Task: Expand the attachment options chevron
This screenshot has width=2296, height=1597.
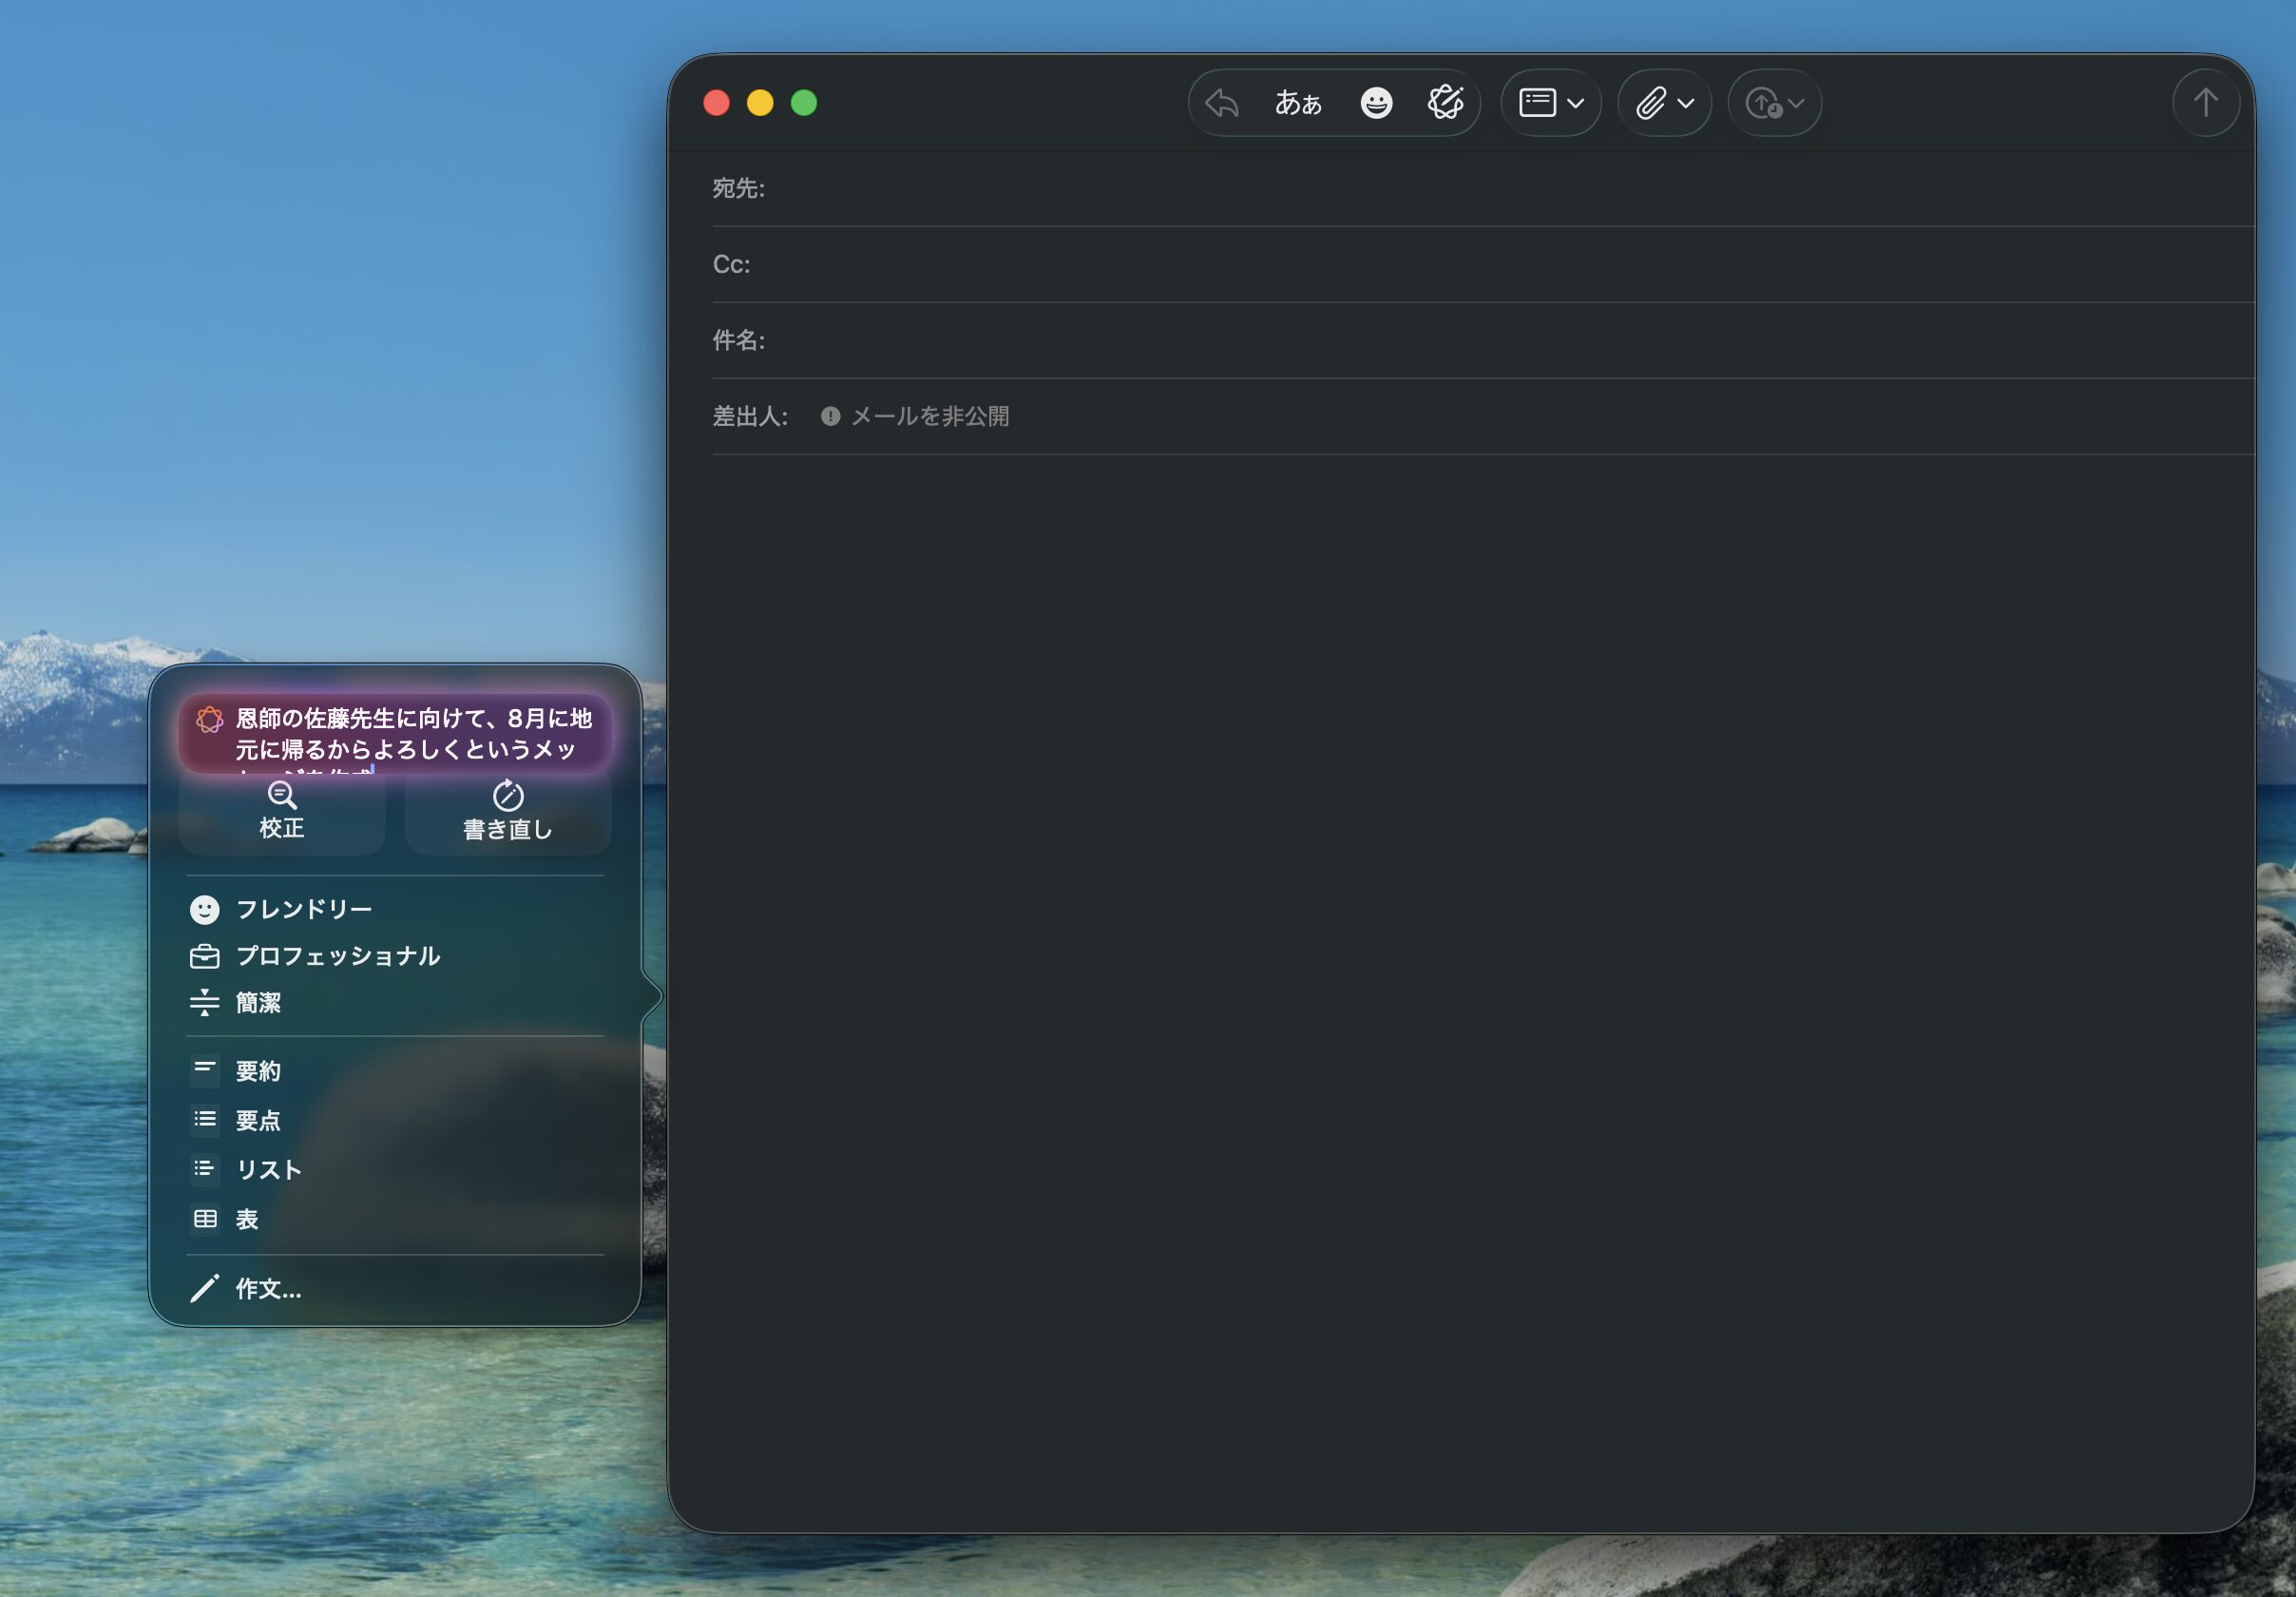Action: pyautogui.click(x=1685, y=103)
